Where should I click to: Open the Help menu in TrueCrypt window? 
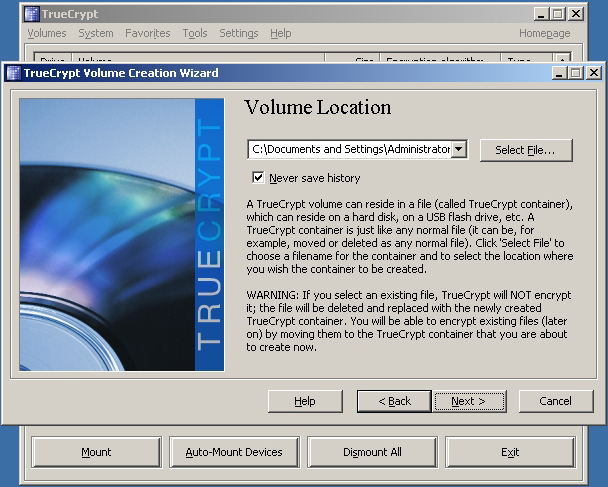281,33
